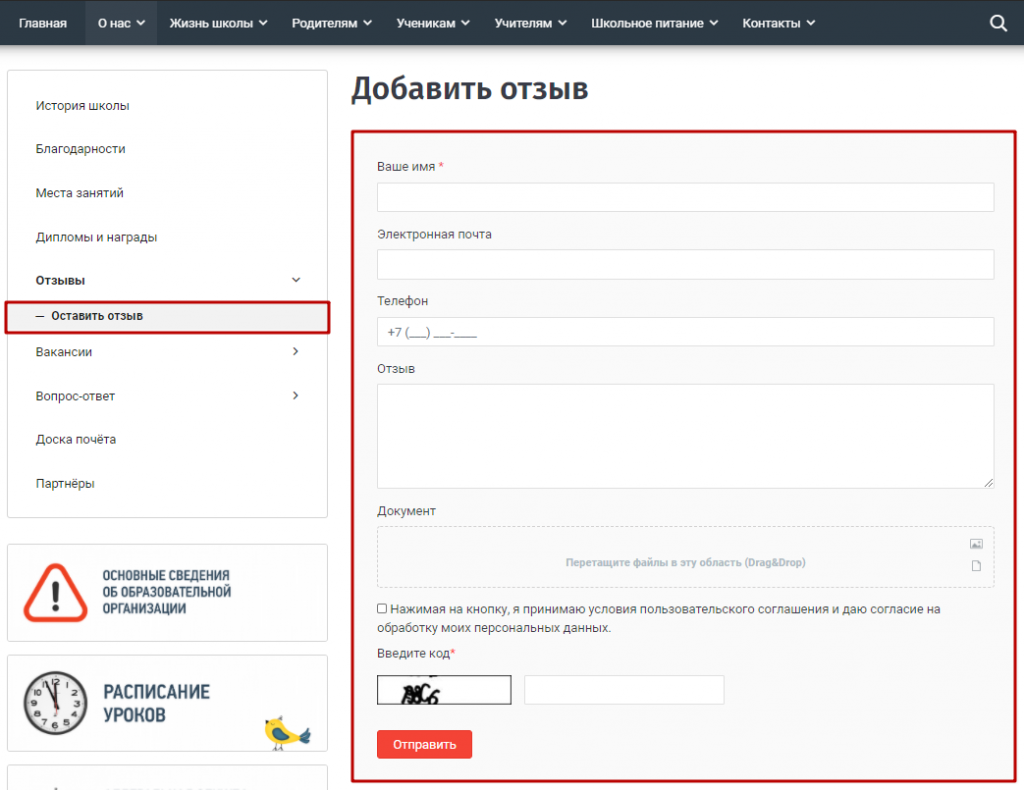Click the warning triangle icon banner

click(x=56, y=592)
